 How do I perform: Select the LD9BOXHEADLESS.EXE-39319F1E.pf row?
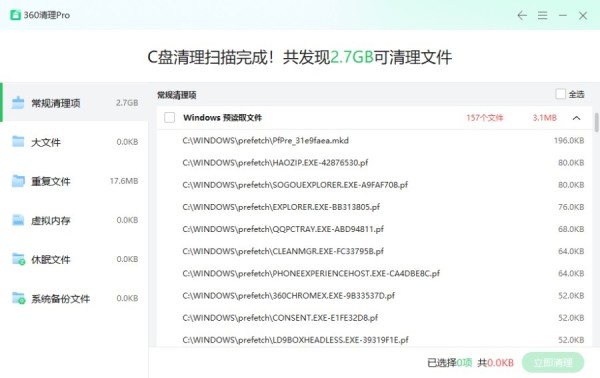click(x=375, y=339)
